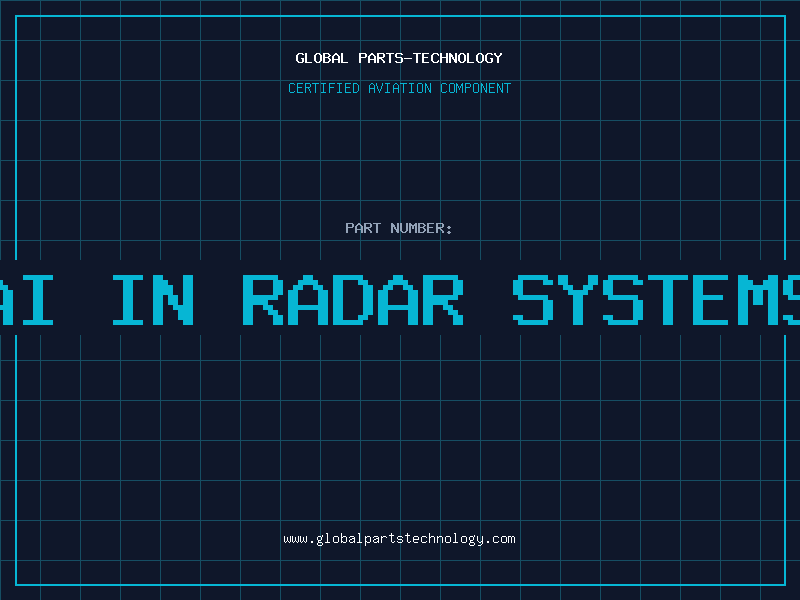
Task: Select the CERTIFIED AVIATION COMPONENT subtitle
Action: 399,88
